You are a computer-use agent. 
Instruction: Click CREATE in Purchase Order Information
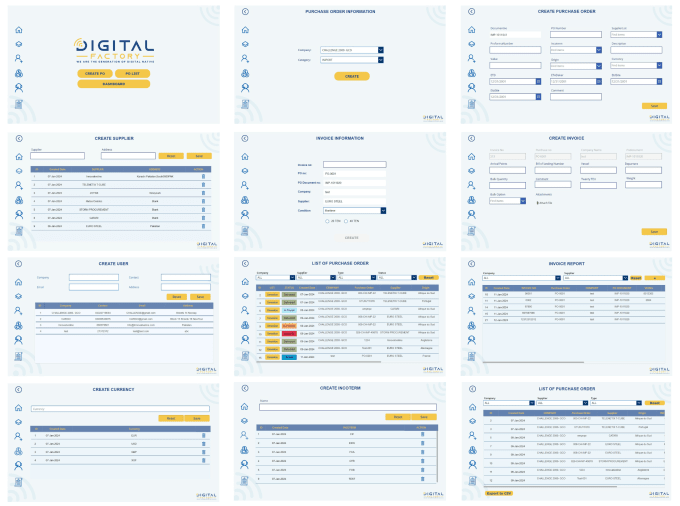tap(352, 76)
